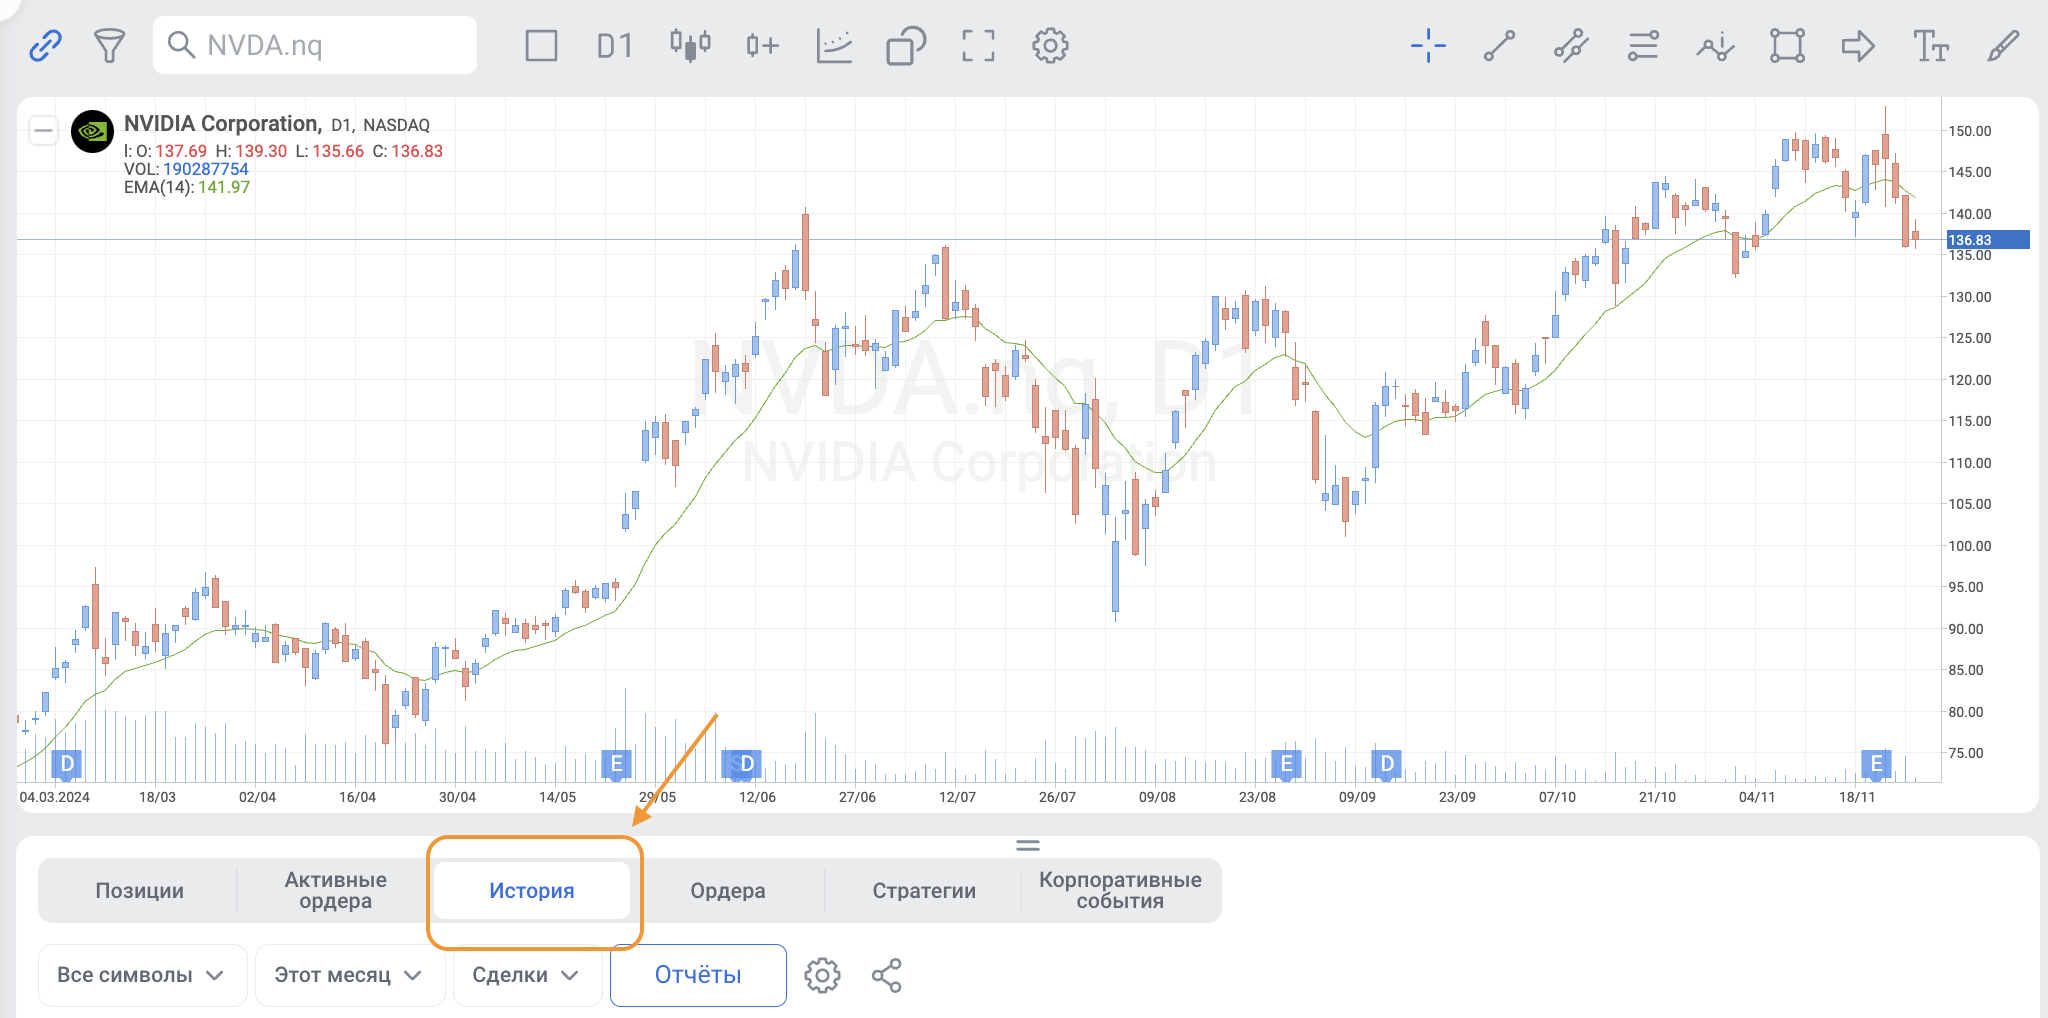Change chart type with candlestick icon

coord(690,45)
